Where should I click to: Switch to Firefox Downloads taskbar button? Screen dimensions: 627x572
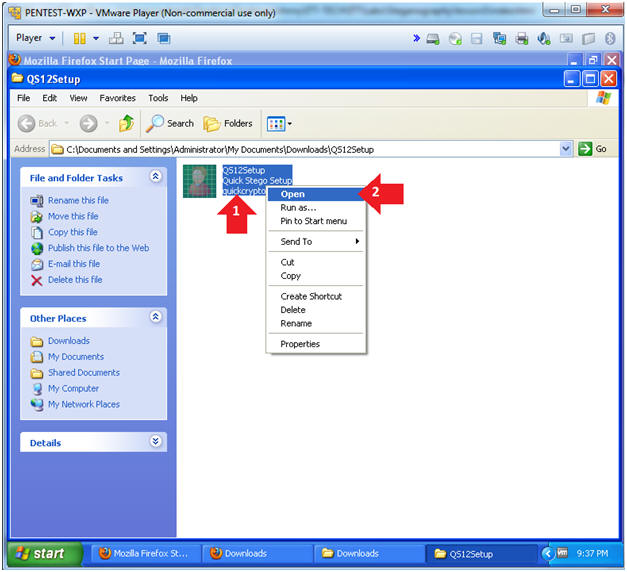tap(257, 554)
